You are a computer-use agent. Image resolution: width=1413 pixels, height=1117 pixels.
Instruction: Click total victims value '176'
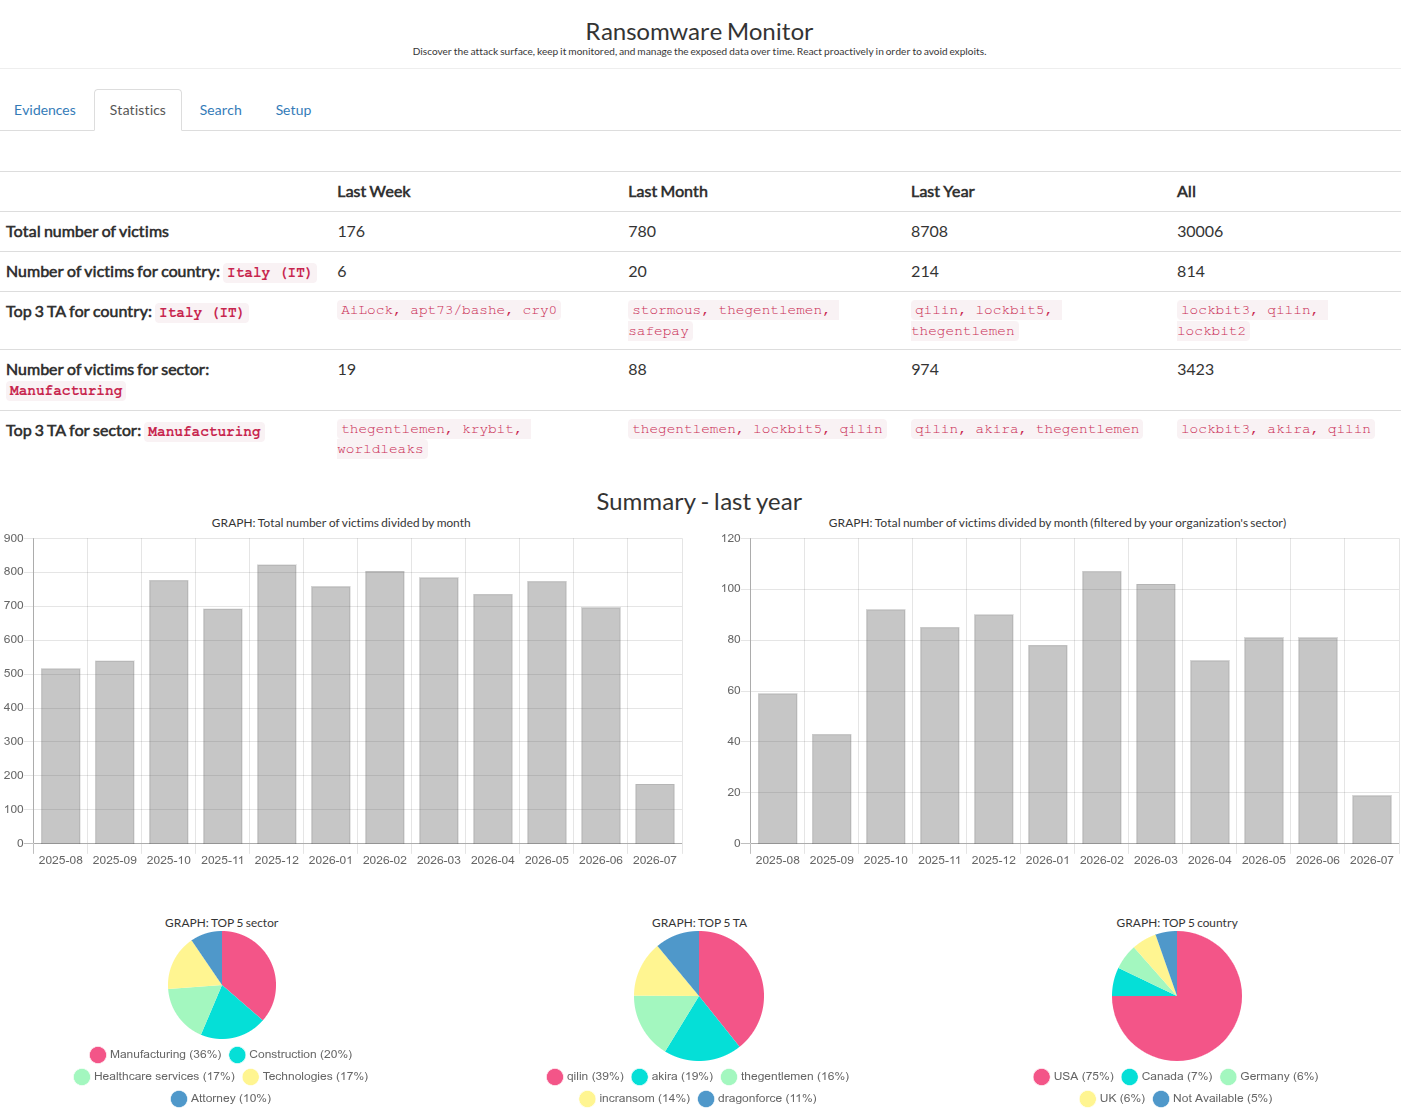tap(351, 232)
